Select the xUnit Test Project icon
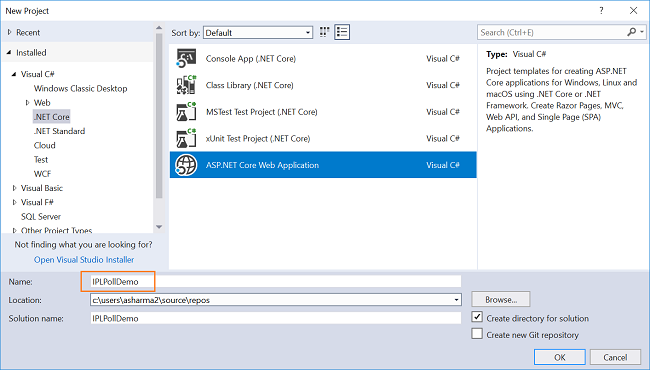The image size is (650, 370). point(186,138)
